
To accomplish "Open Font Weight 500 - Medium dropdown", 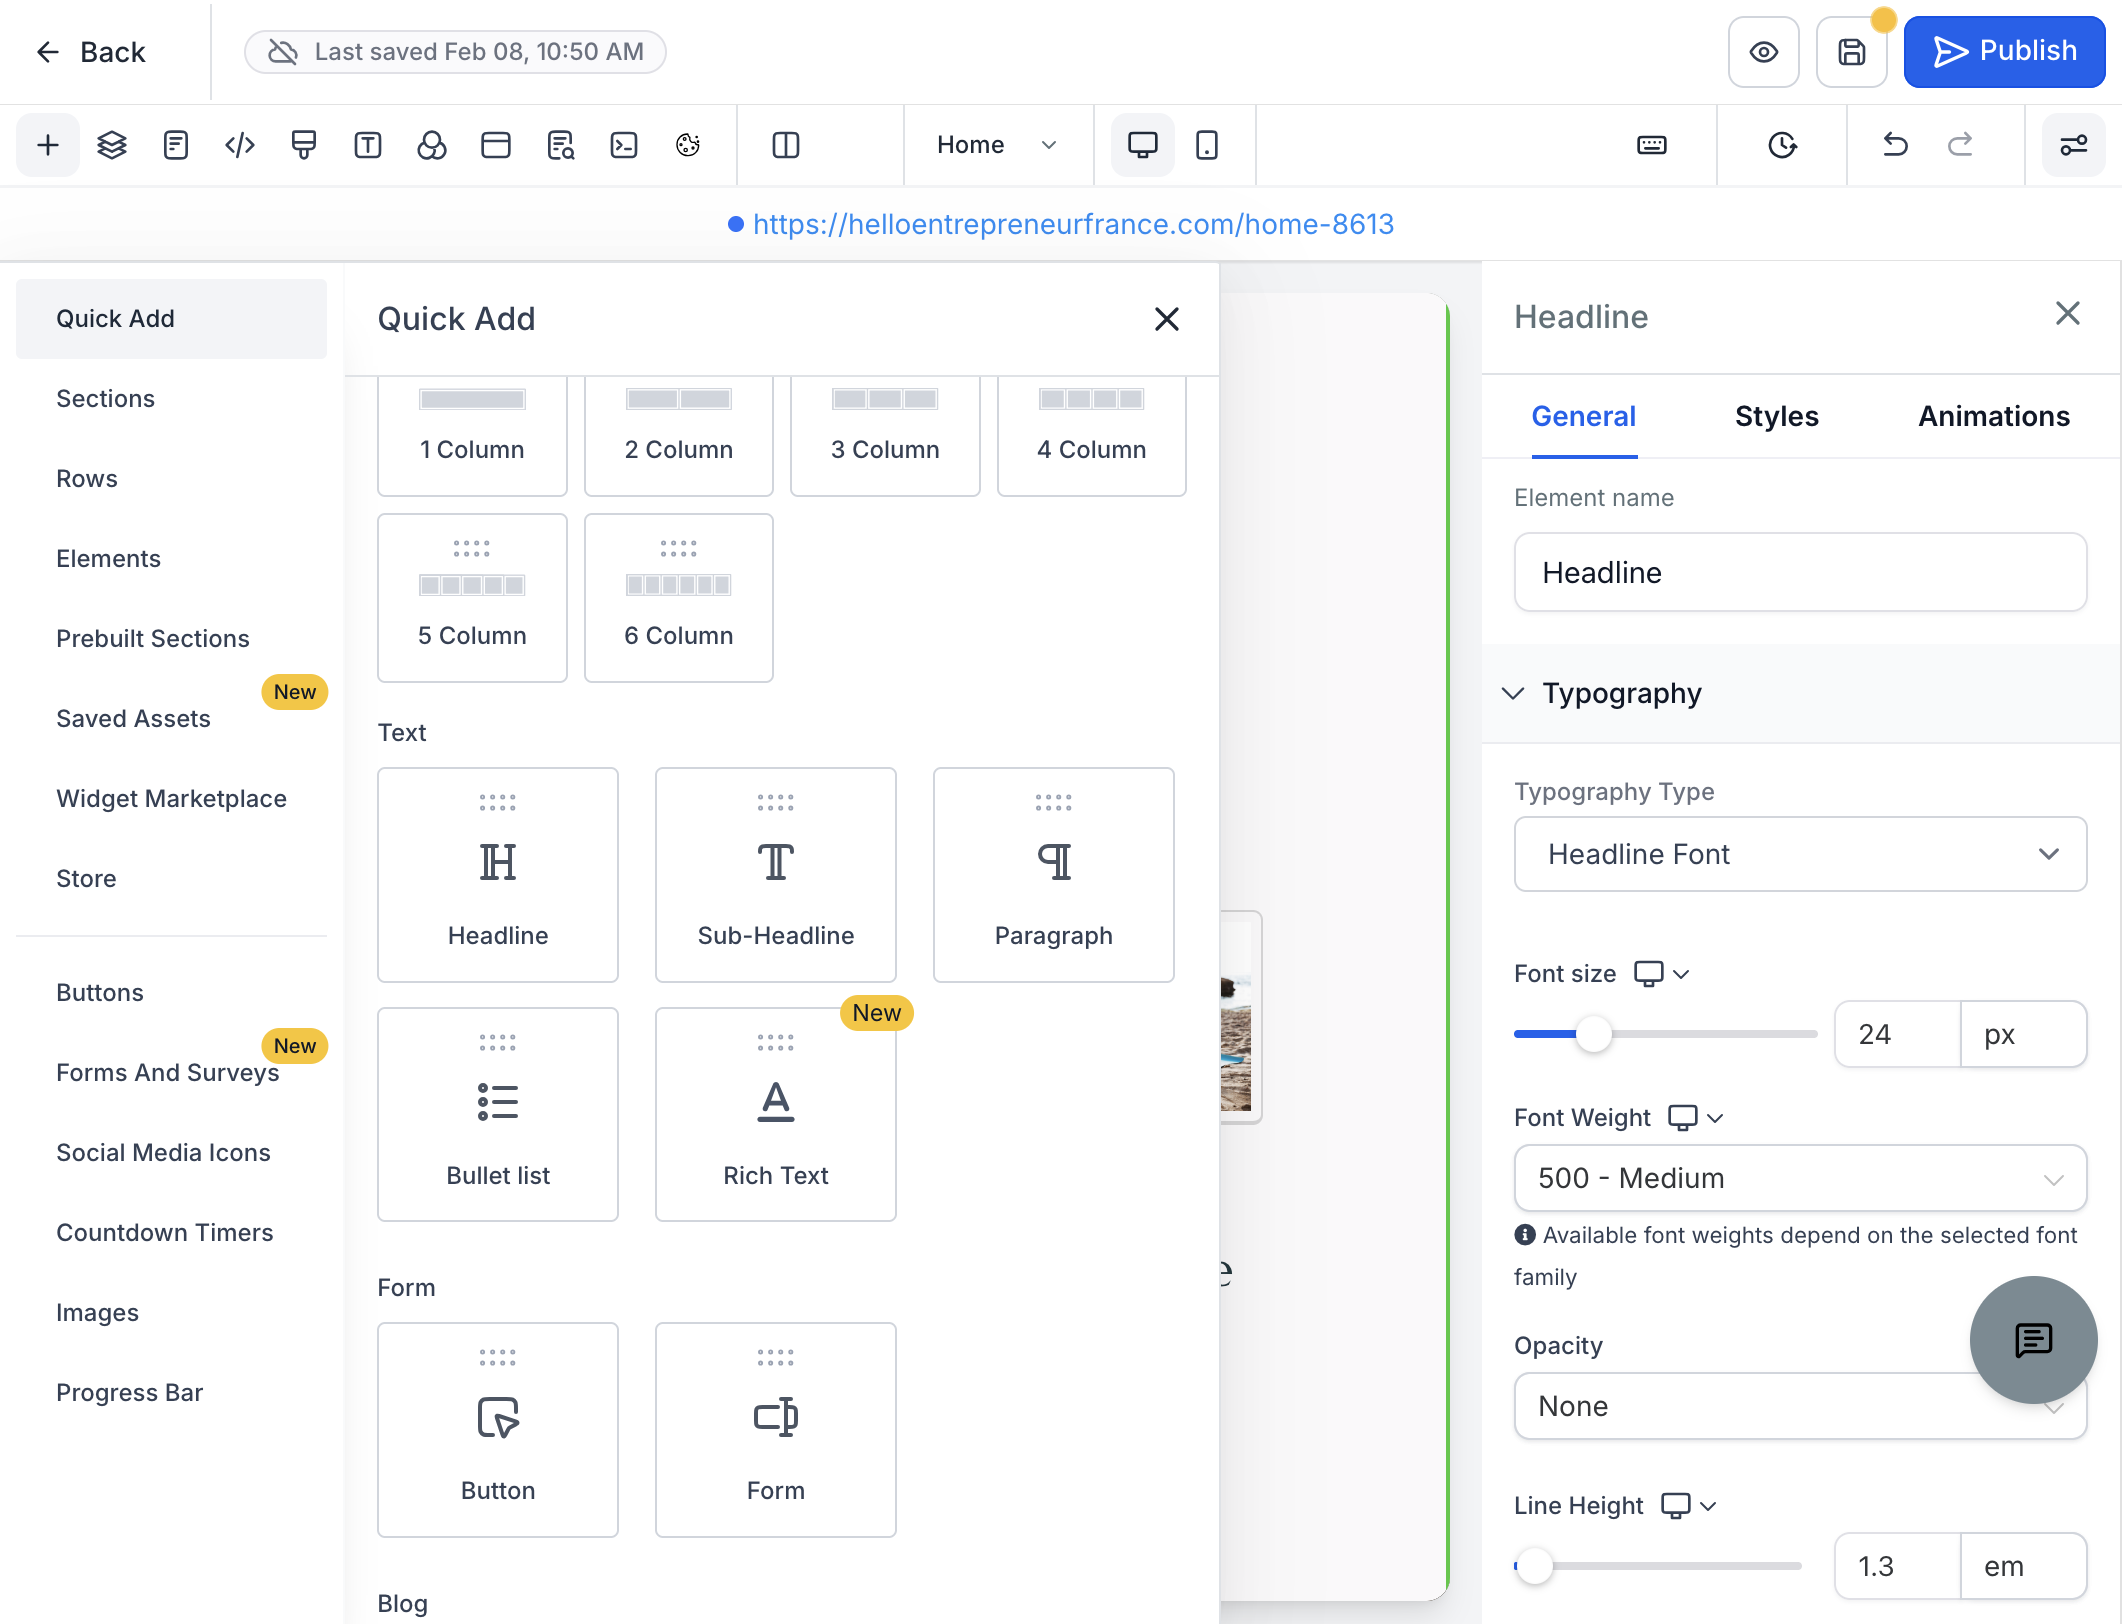I will pos(1800,1178).
